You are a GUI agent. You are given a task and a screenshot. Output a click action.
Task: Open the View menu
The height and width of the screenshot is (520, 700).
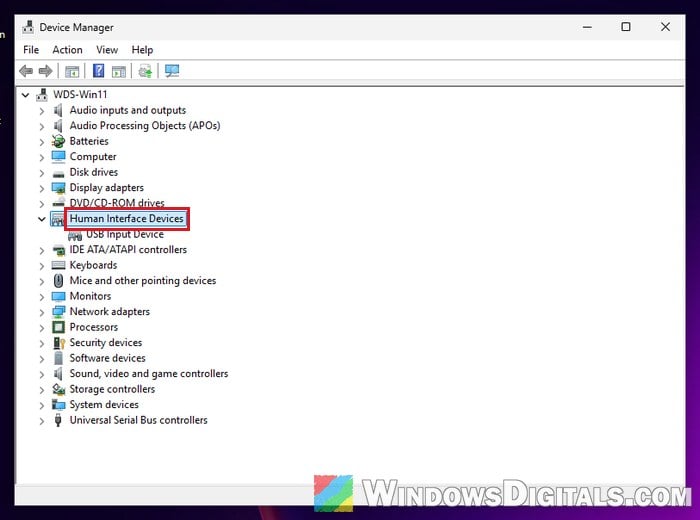pyautogui.click(x=107, y=50)
